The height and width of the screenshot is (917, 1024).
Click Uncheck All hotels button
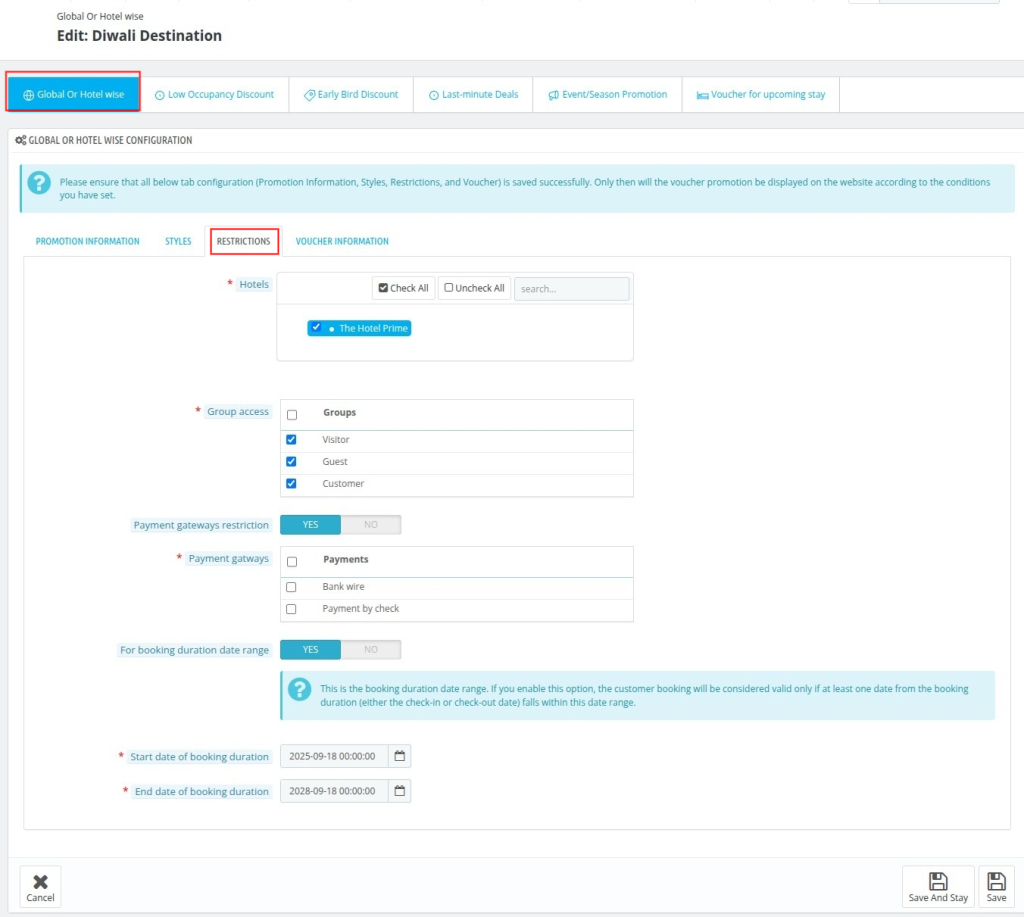(x=474, y=288)
